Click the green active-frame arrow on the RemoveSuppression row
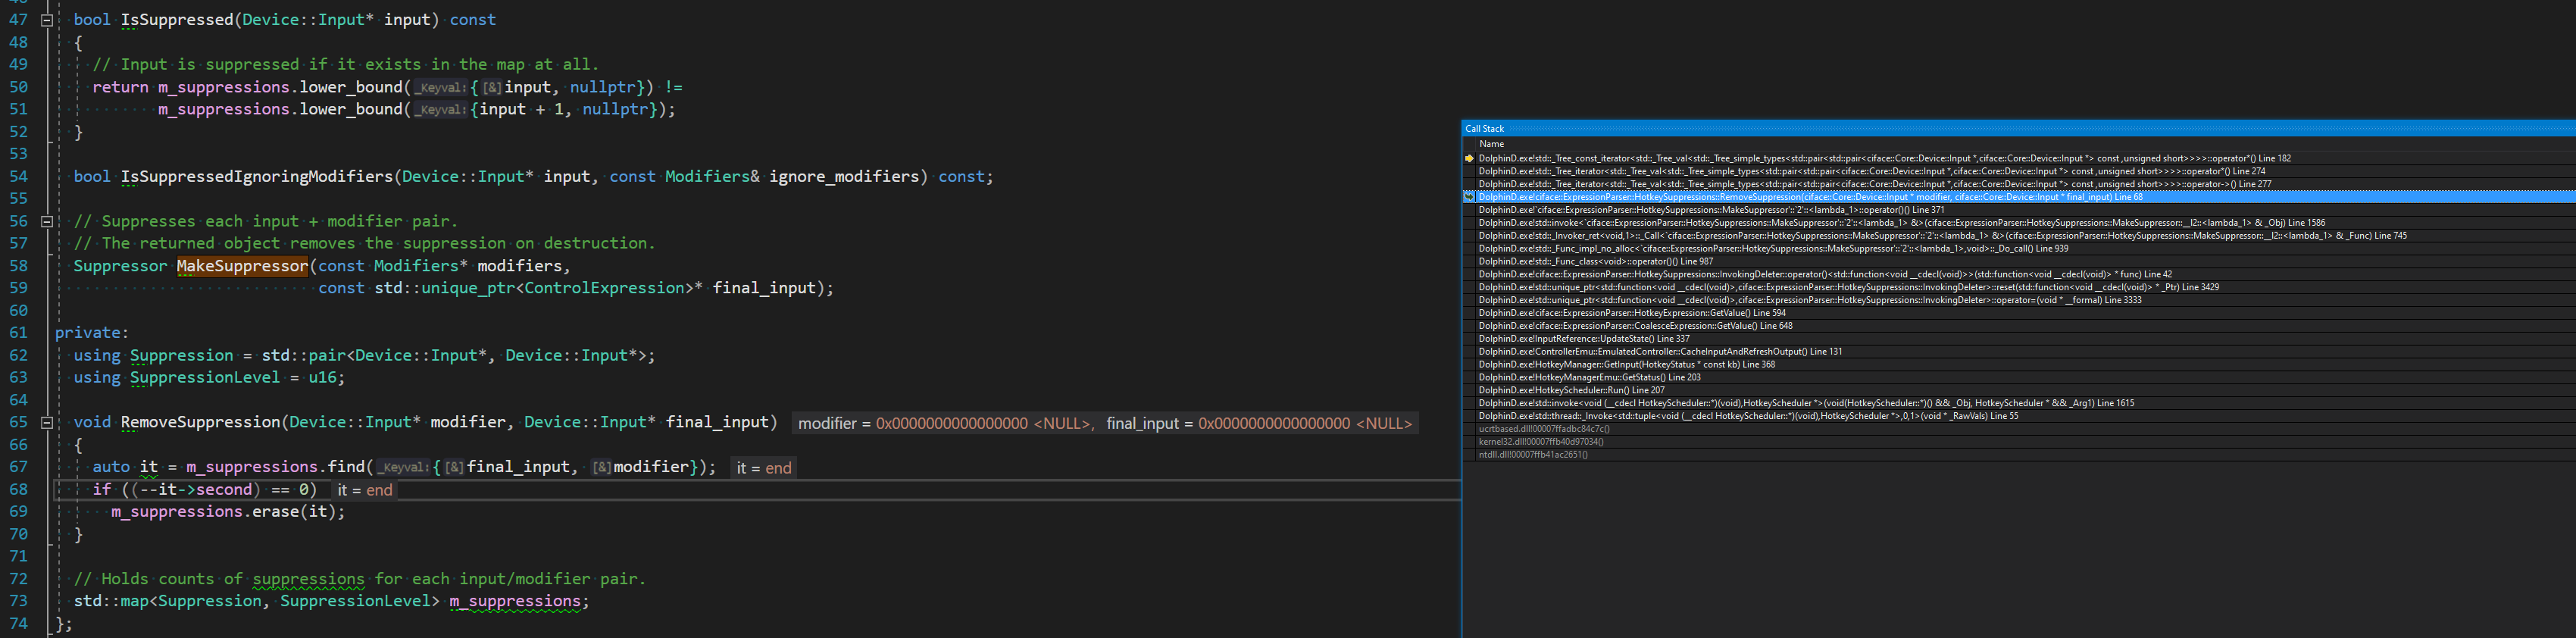Image resolution: width=2576 pixels, height=638 pixels. [1469, 197]
